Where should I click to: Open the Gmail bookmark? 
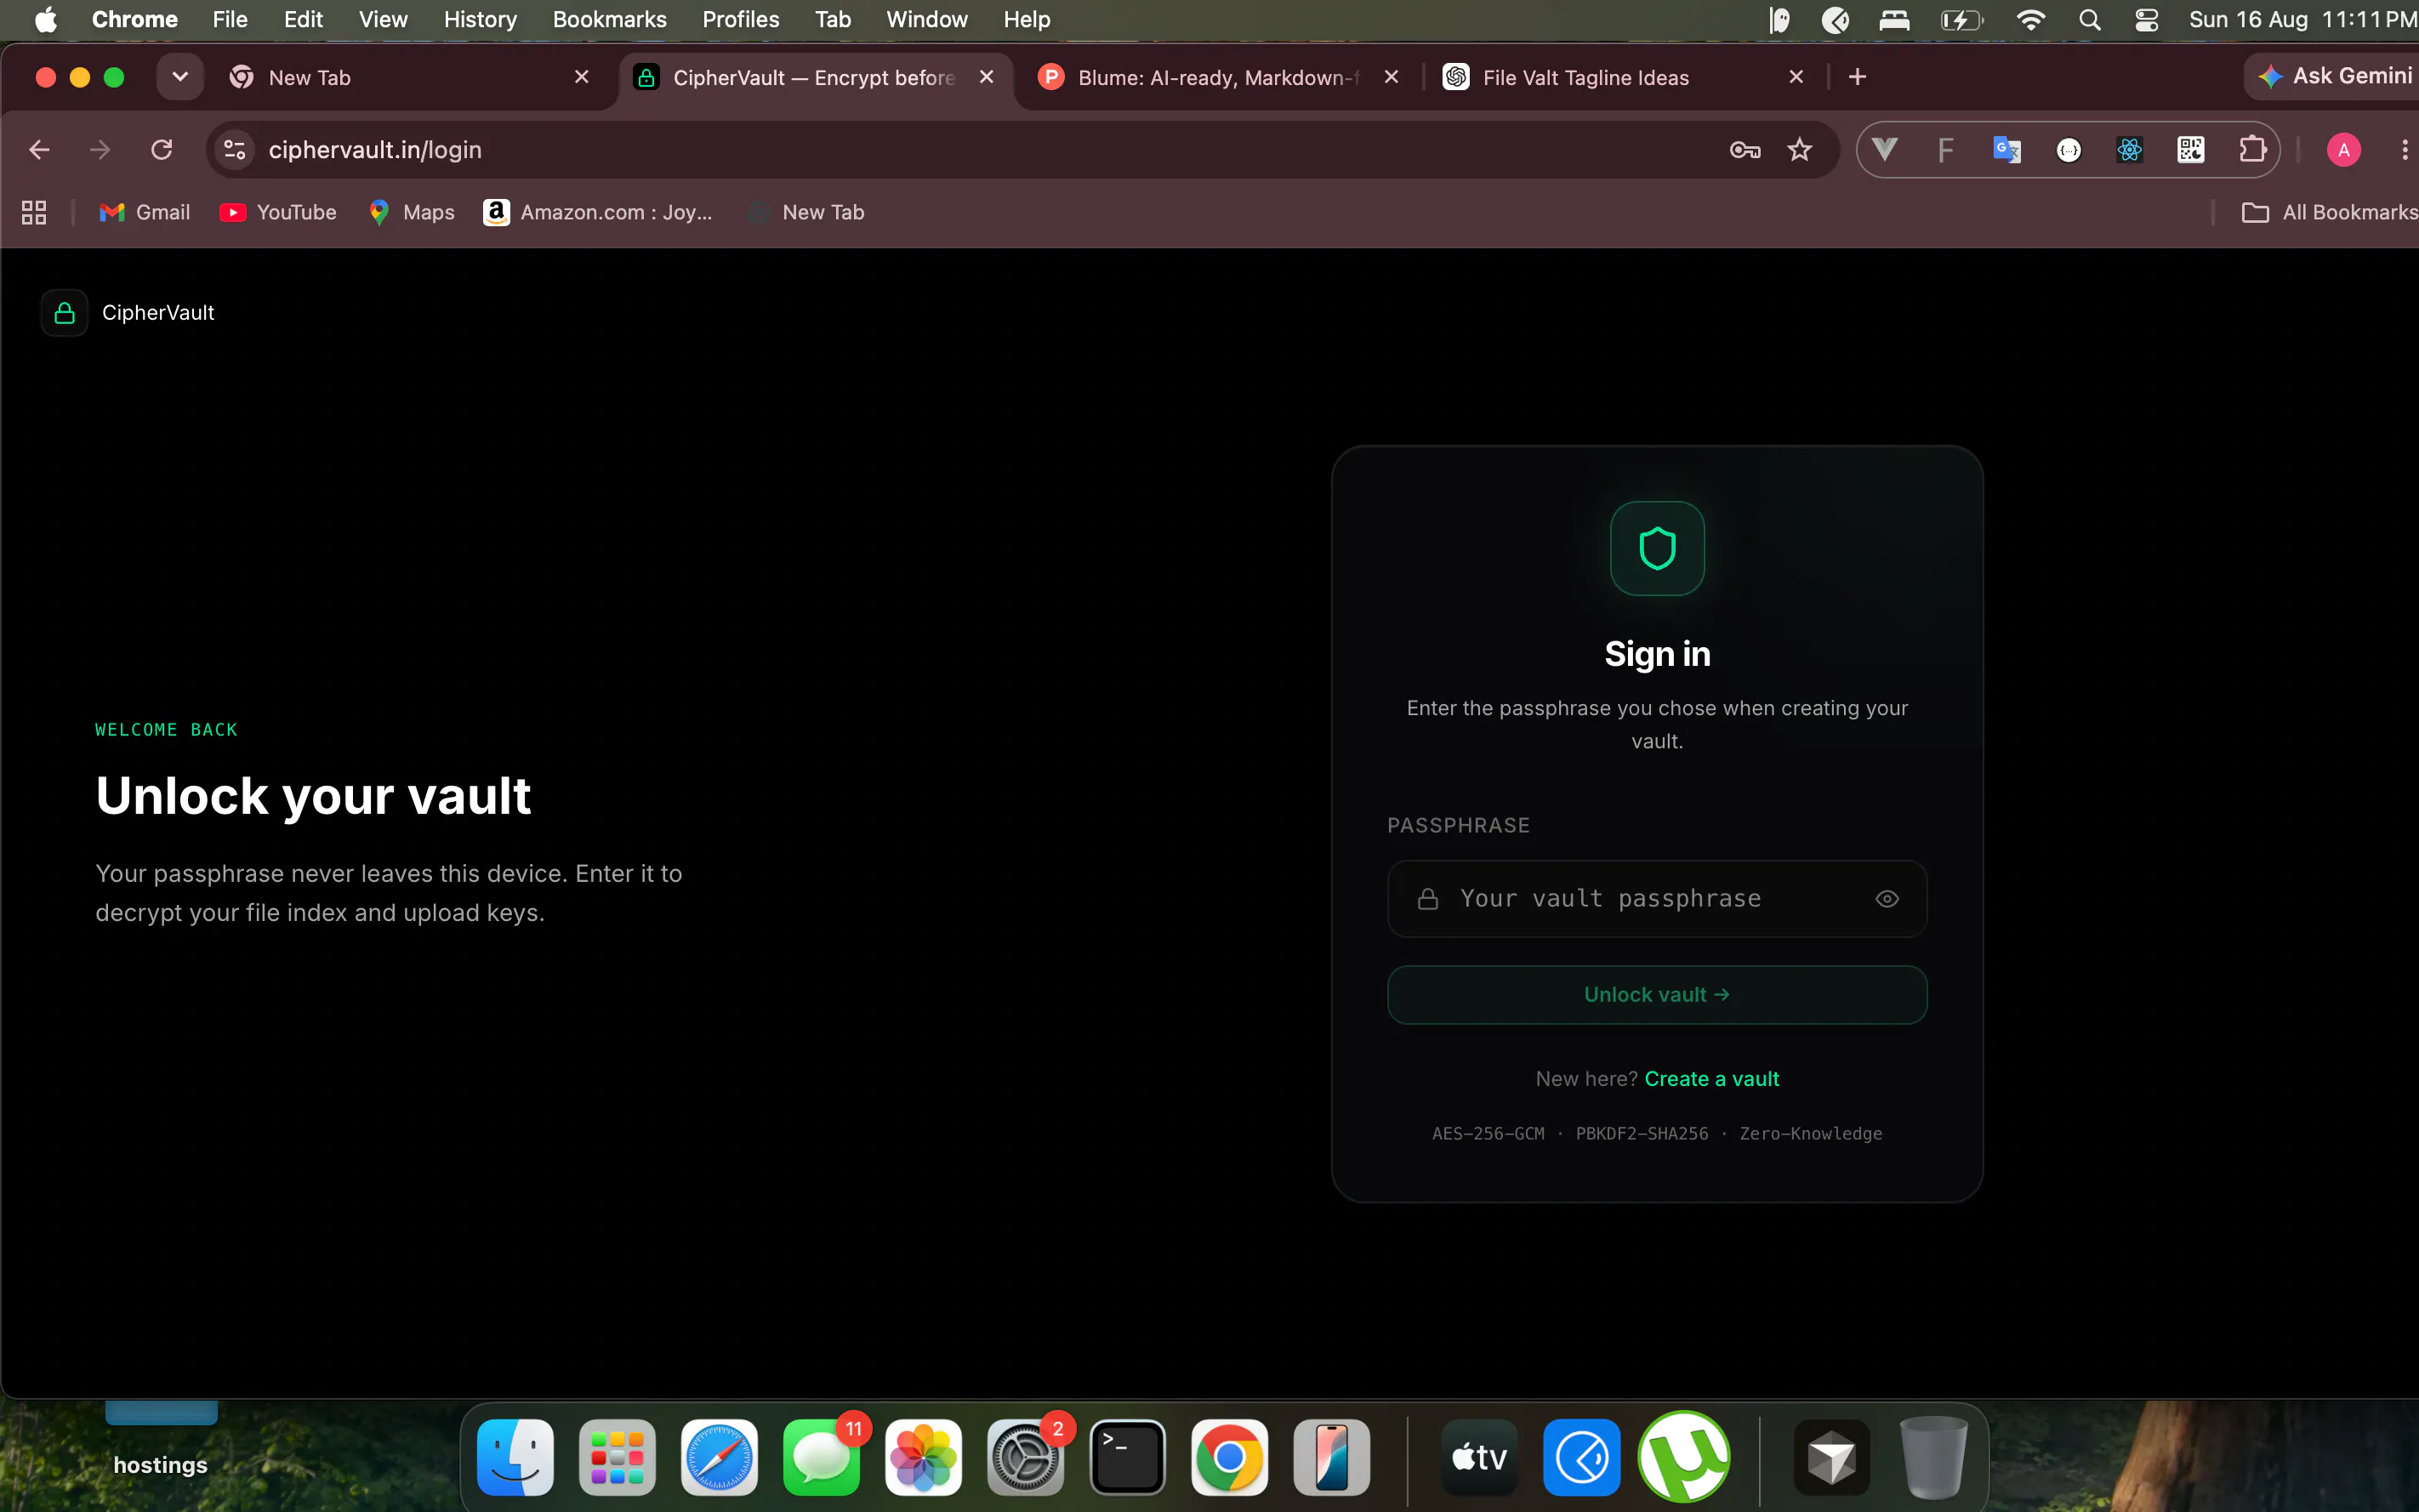[x=145, y=212]
